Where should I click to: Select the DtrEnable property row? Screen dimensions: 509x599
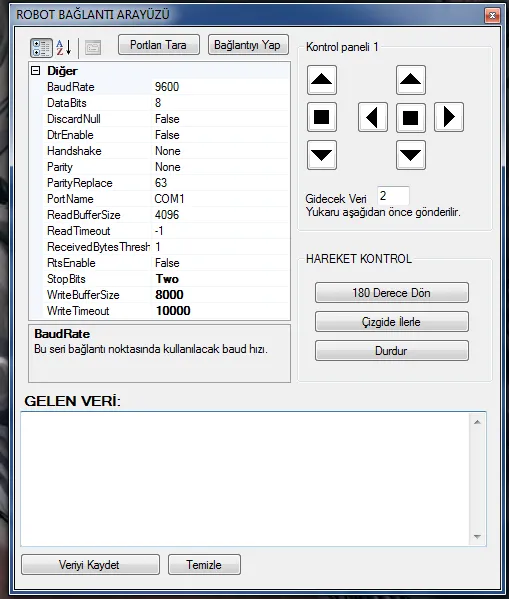[x=166, y=135]
